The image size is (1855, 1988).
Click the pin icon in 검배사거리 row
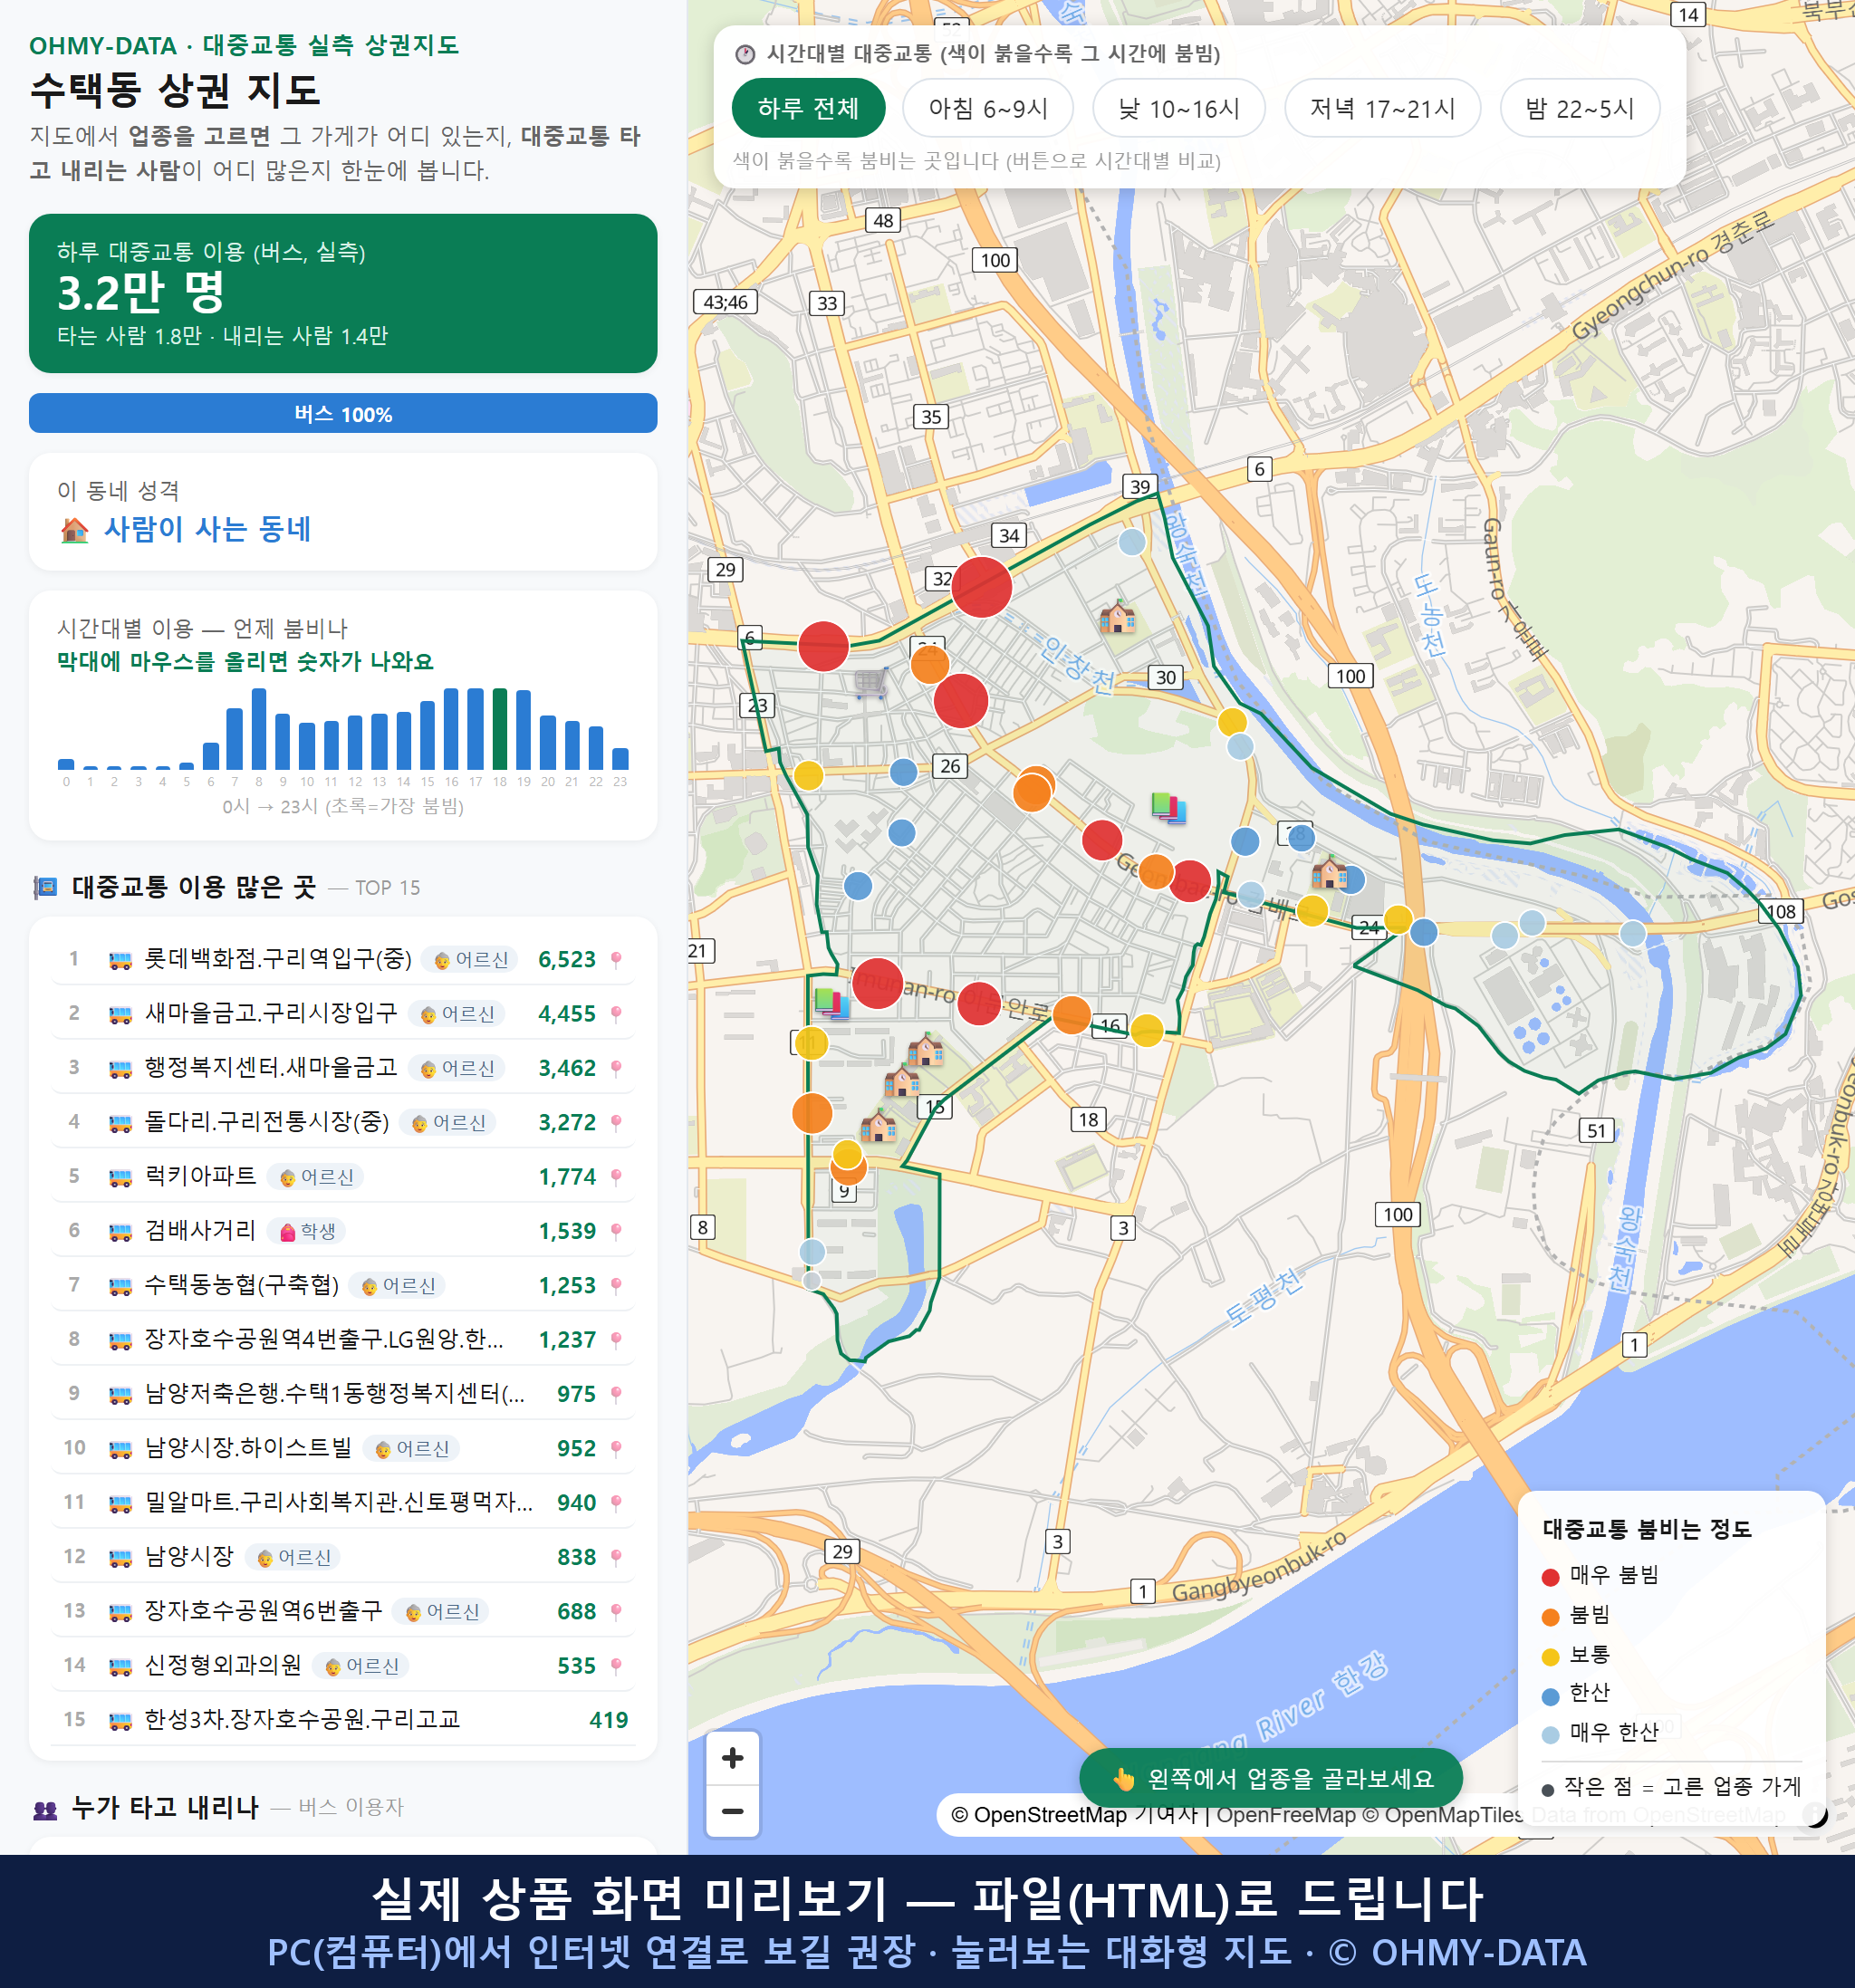[616, 1231]
